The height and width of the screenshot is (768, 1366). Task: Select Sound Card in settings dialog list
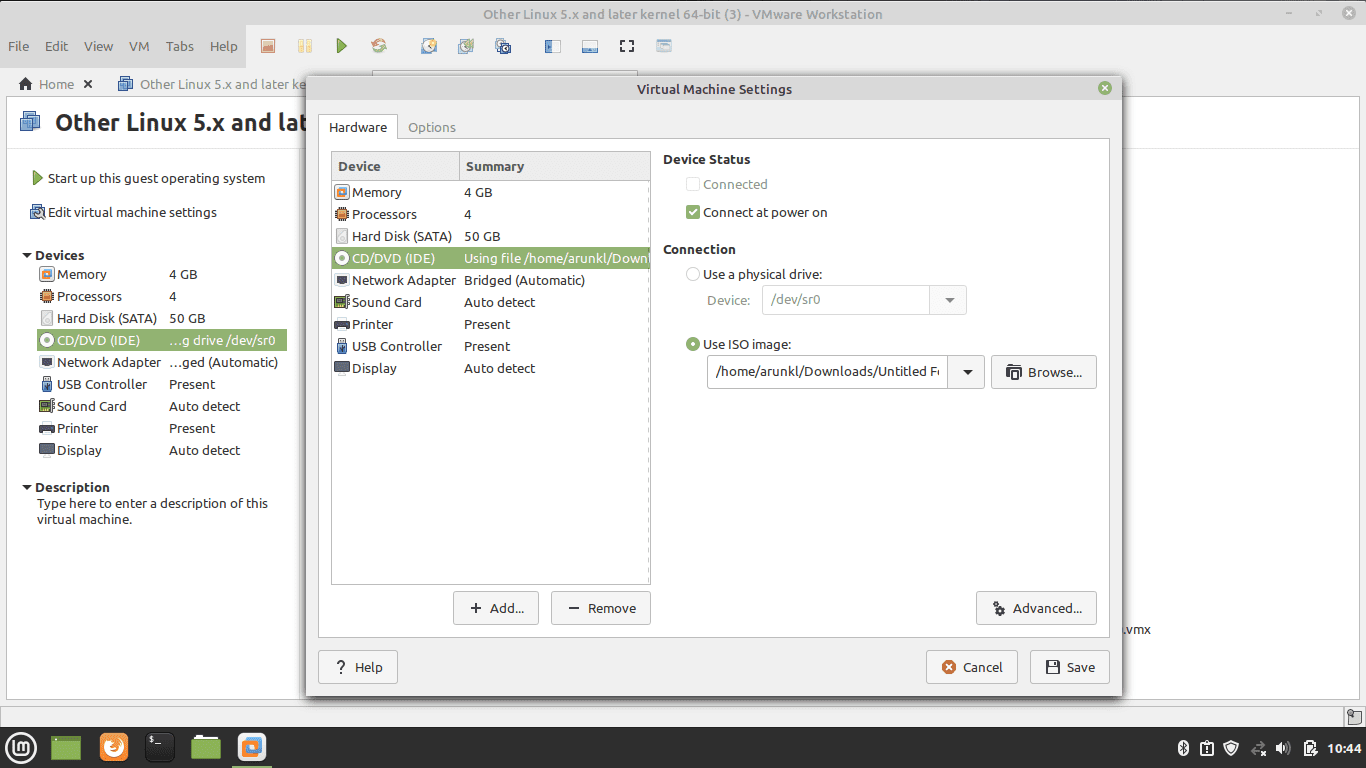coord(491,302)
